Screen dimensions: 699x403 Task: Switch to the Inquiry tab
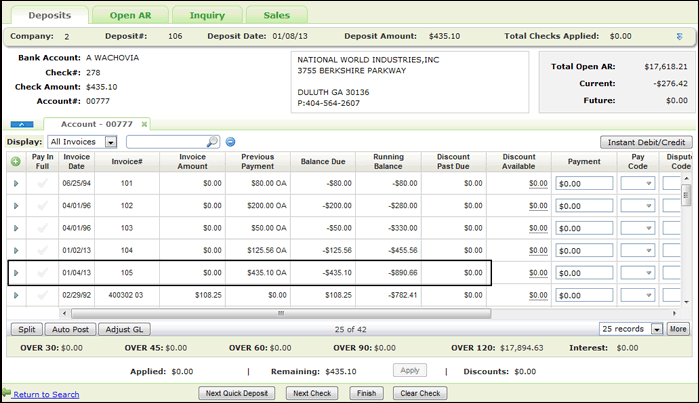pyautogui.click(x=207, y=15)
